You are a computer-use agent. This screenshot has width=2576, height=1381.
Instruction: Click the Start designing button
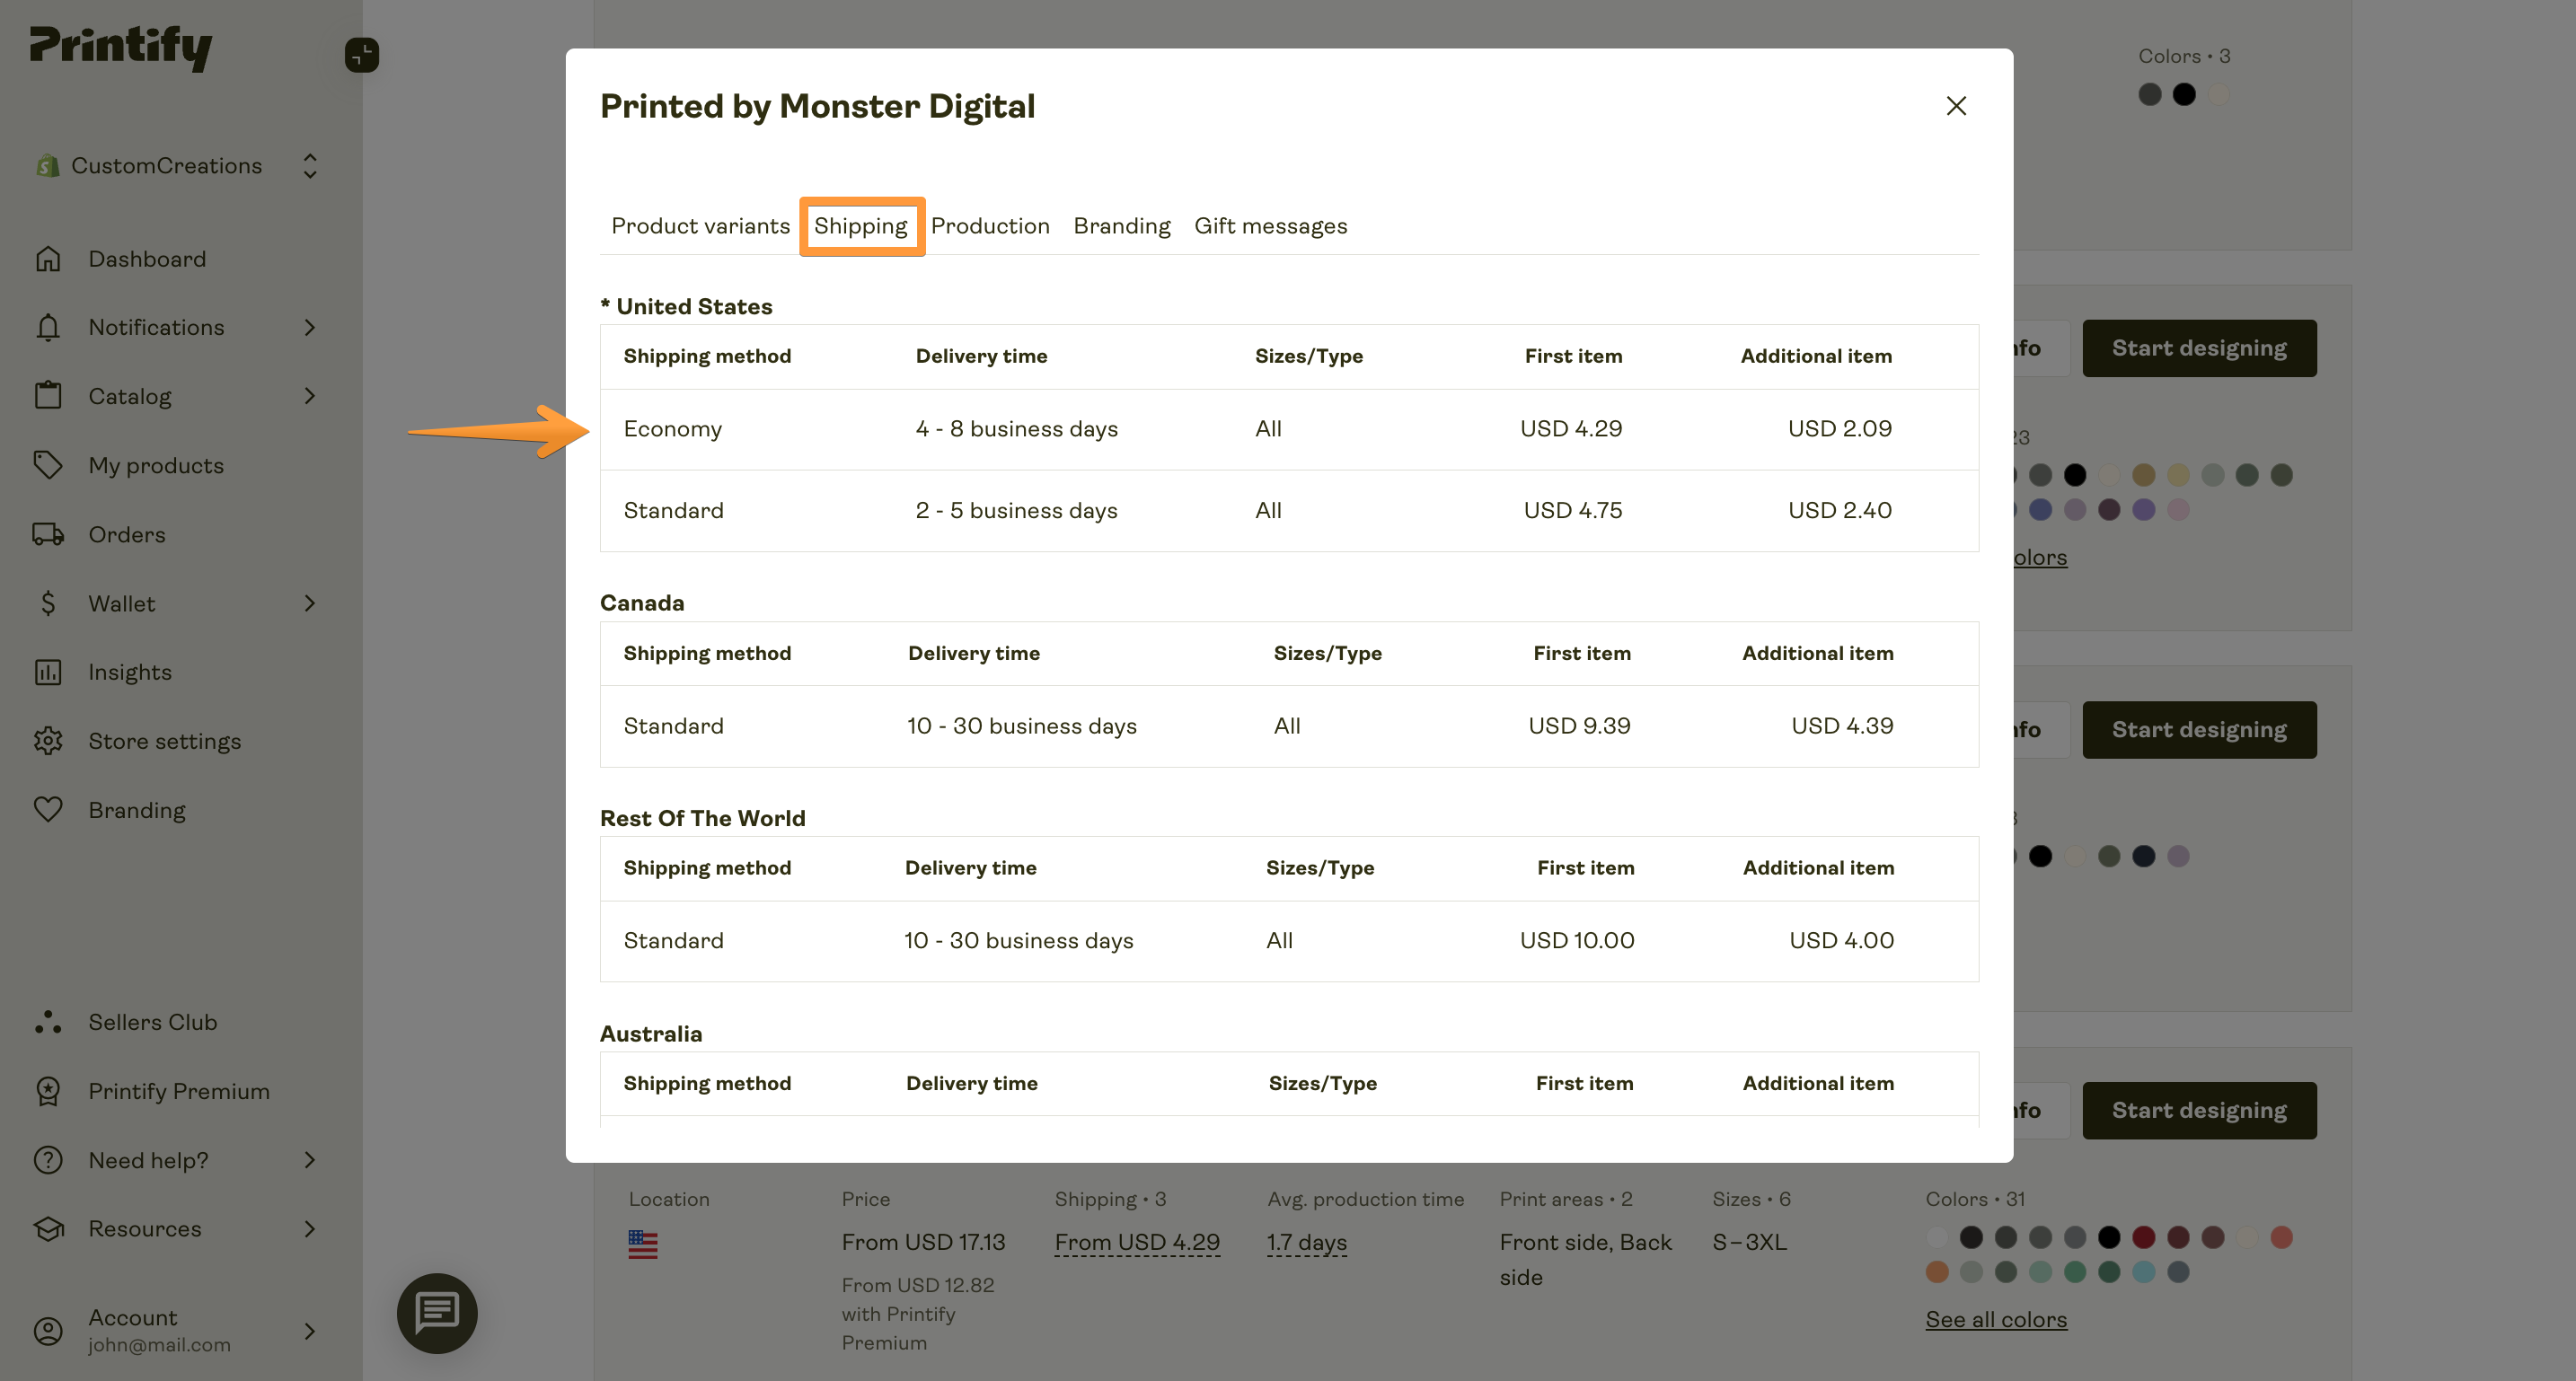(x=2199, y=347)
